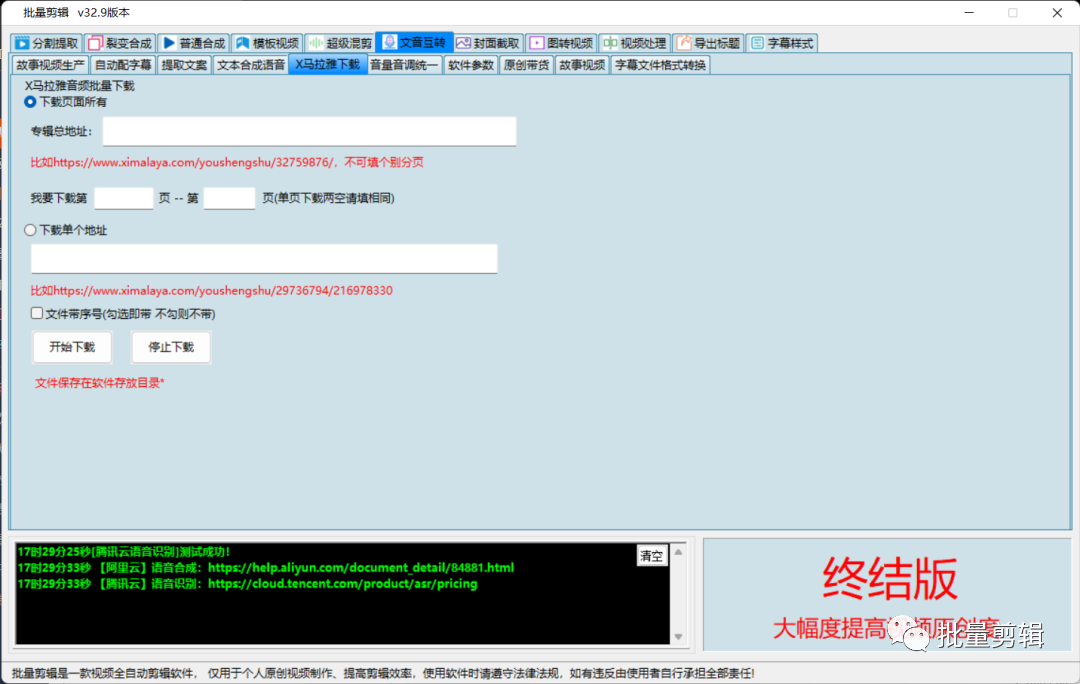Click the 裂变合成 tab icon

[x=95, y=43]
